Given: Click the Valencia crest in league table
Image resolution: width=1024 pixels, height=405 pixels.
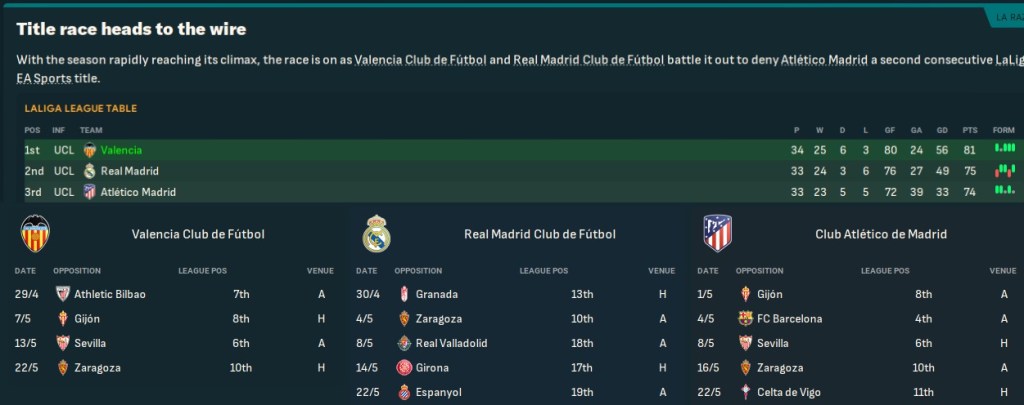Looking at the screenshot, I should pyautogui.click(x=89, y=150).
